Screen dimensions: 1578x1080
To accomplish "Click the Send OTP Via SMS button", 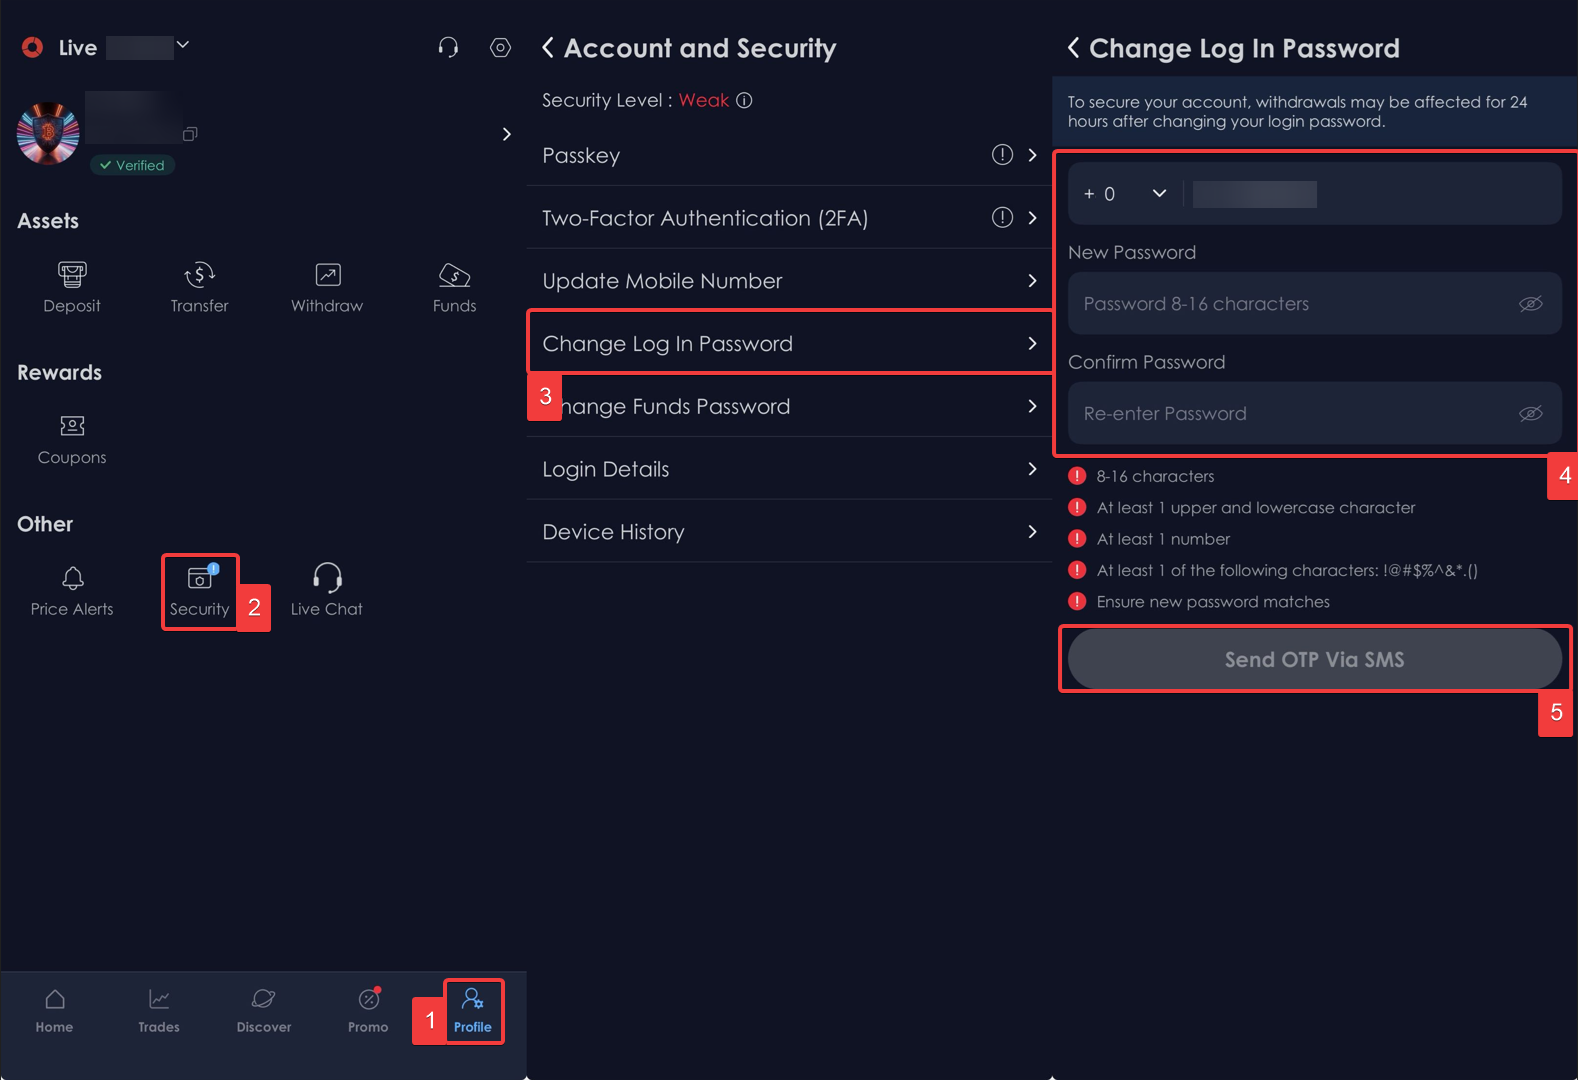I will (x=1314, y=659).
